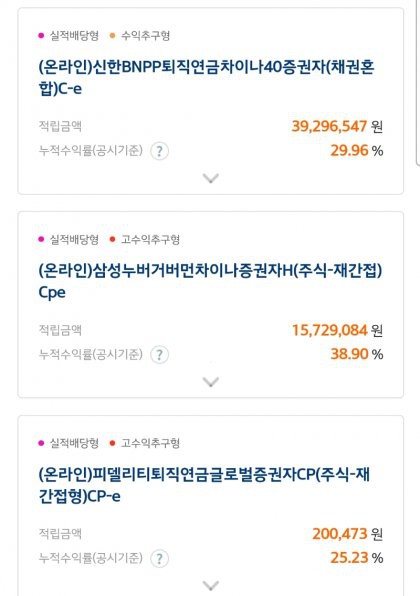Select the 수익추구형 tag on first card
Image resolution: width=420 pixels, height=596 pixels.
[x=140, y=36]
